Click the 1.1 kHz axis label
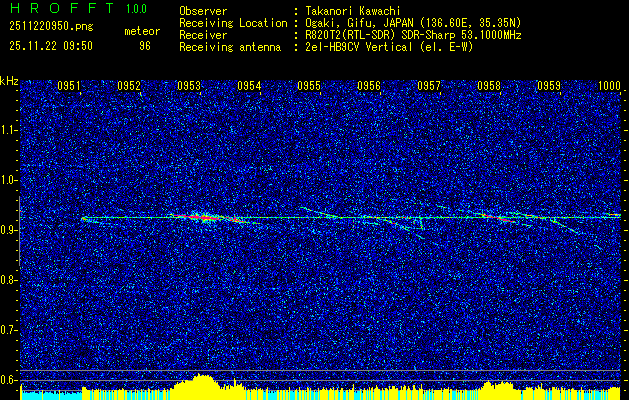629x400 pixels. [8, 130]
